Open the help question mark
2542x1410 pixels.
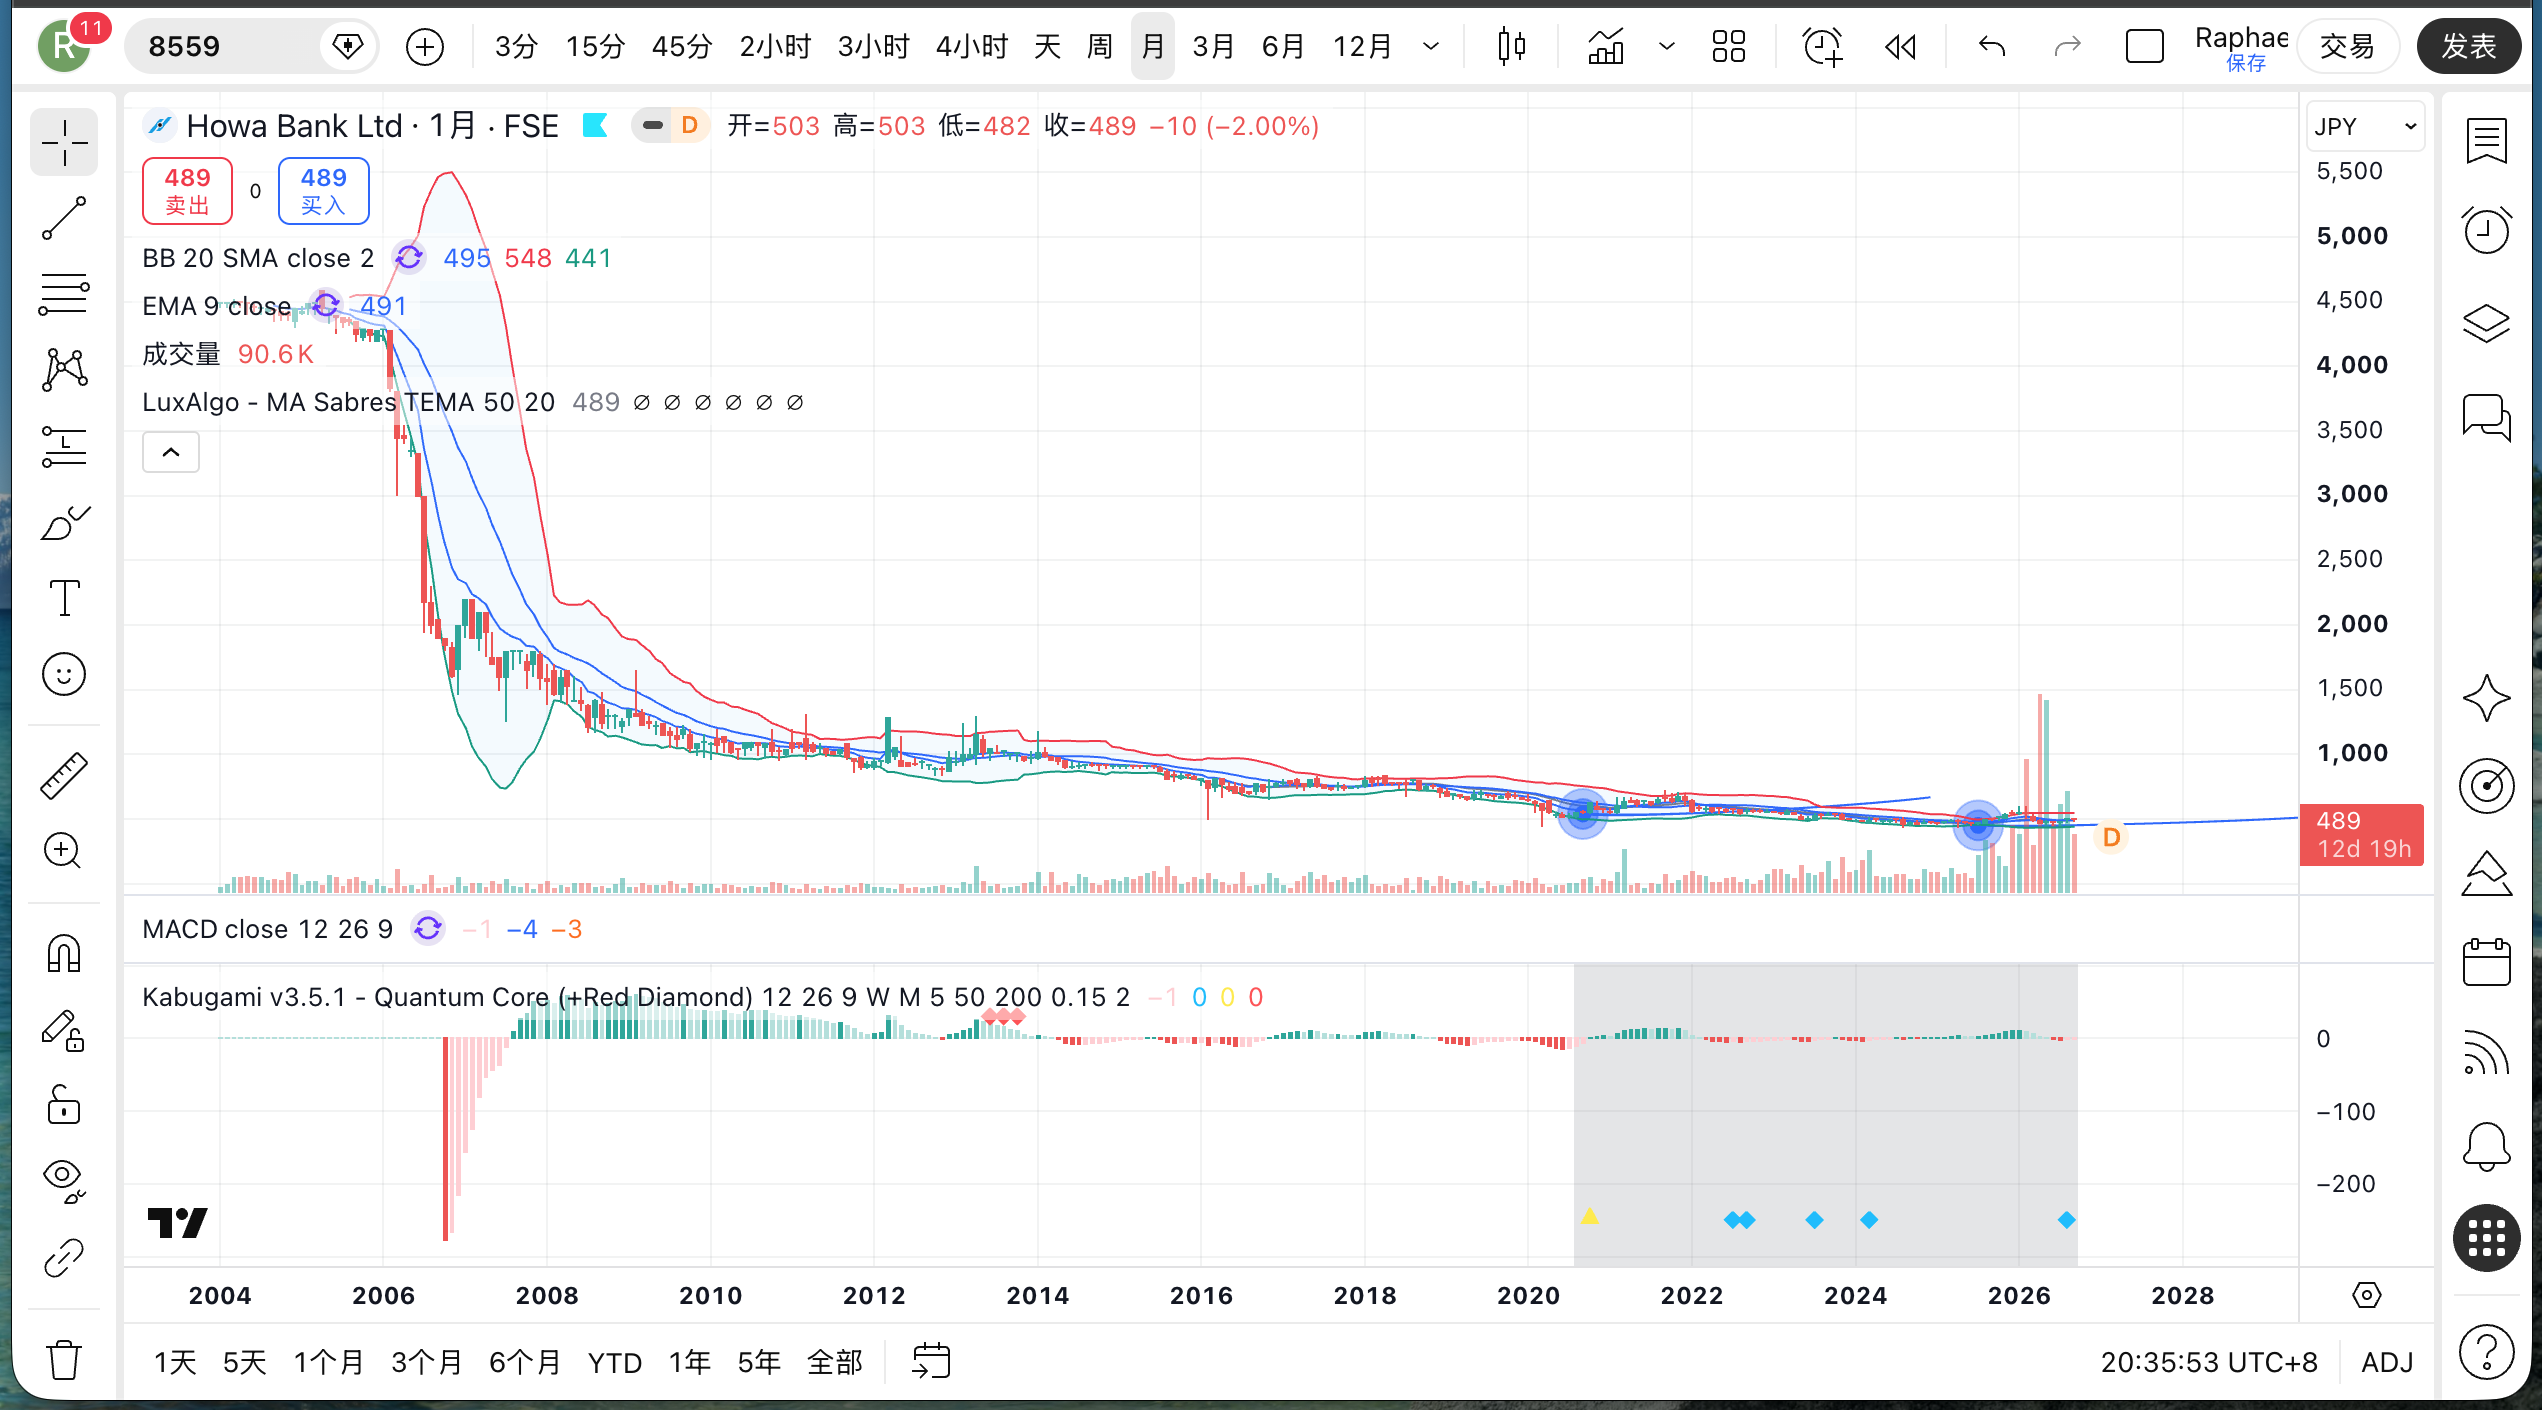point(2486,1351)
